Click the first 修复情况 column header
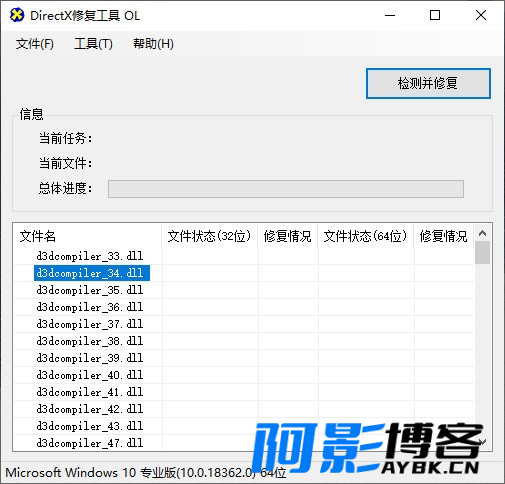Viewport: 505px width, 484px height. 287,236
